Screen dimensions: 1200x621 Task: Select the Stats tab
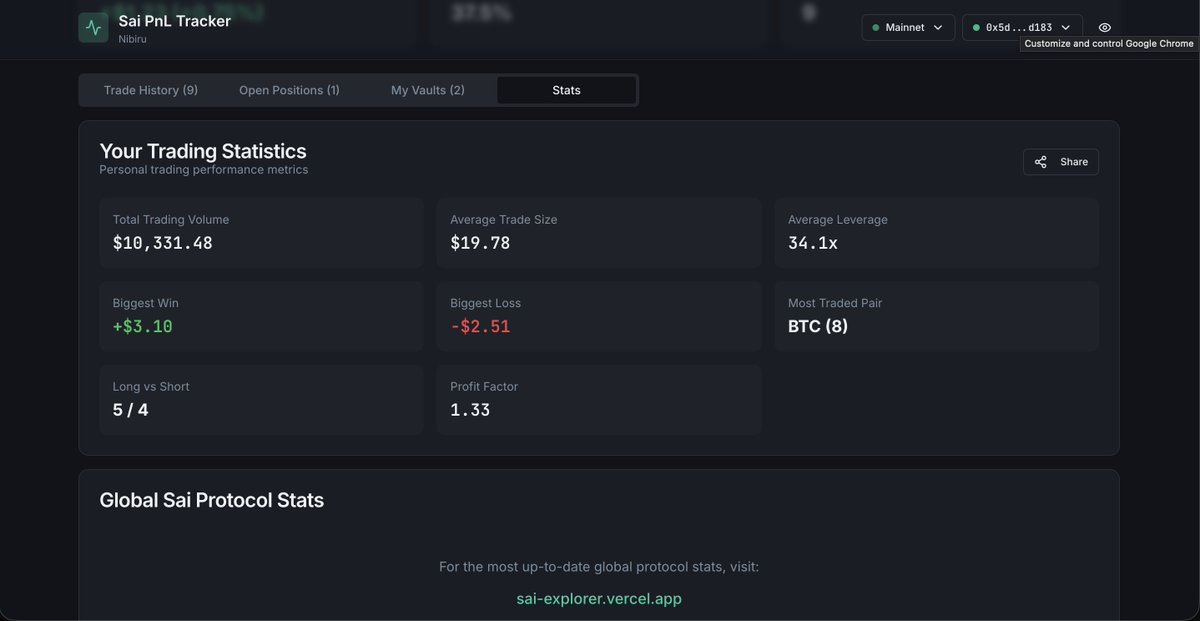[x=566, y=90]
